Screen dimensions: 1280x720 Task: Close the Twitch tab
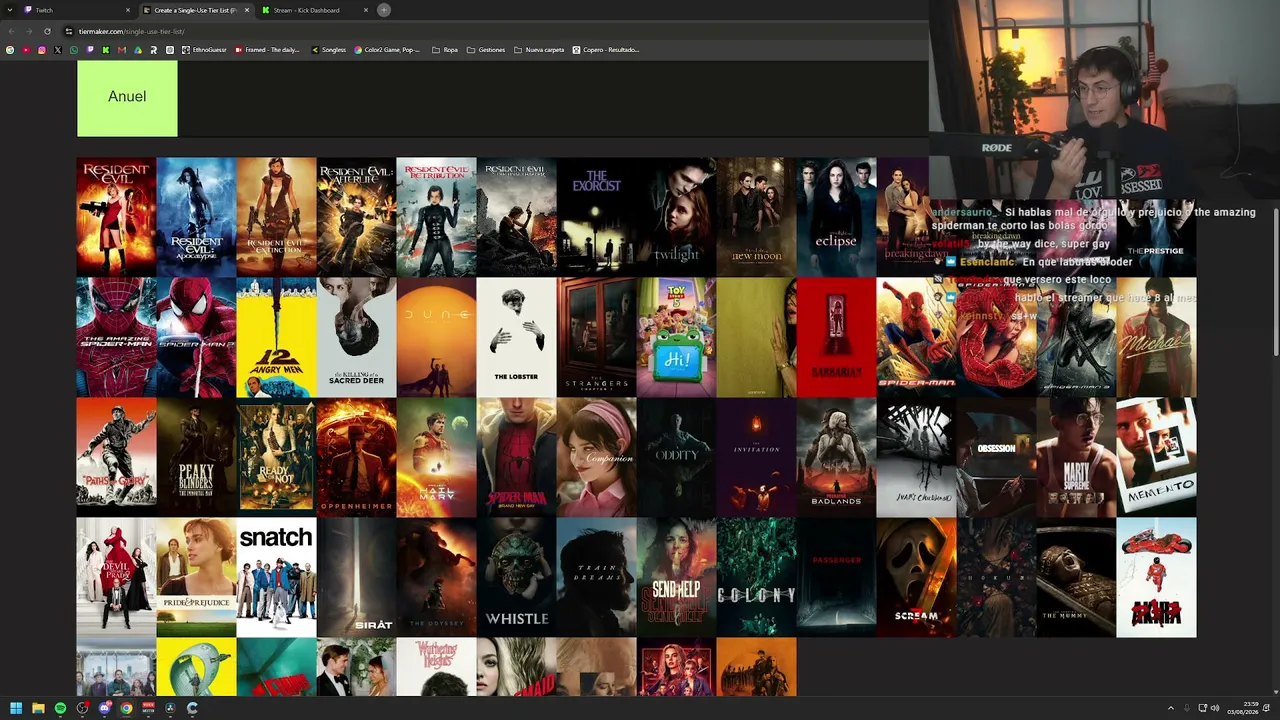tap(128, 10)
